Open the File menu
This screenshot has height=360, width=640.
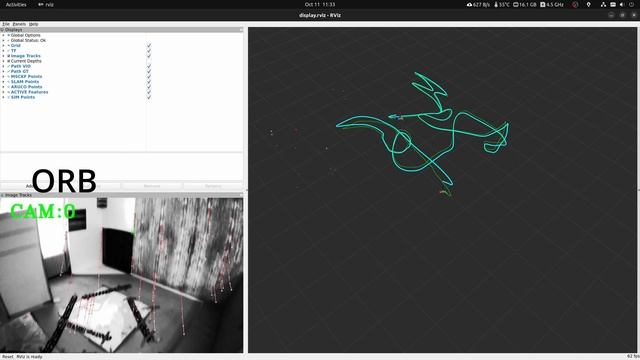6,24
